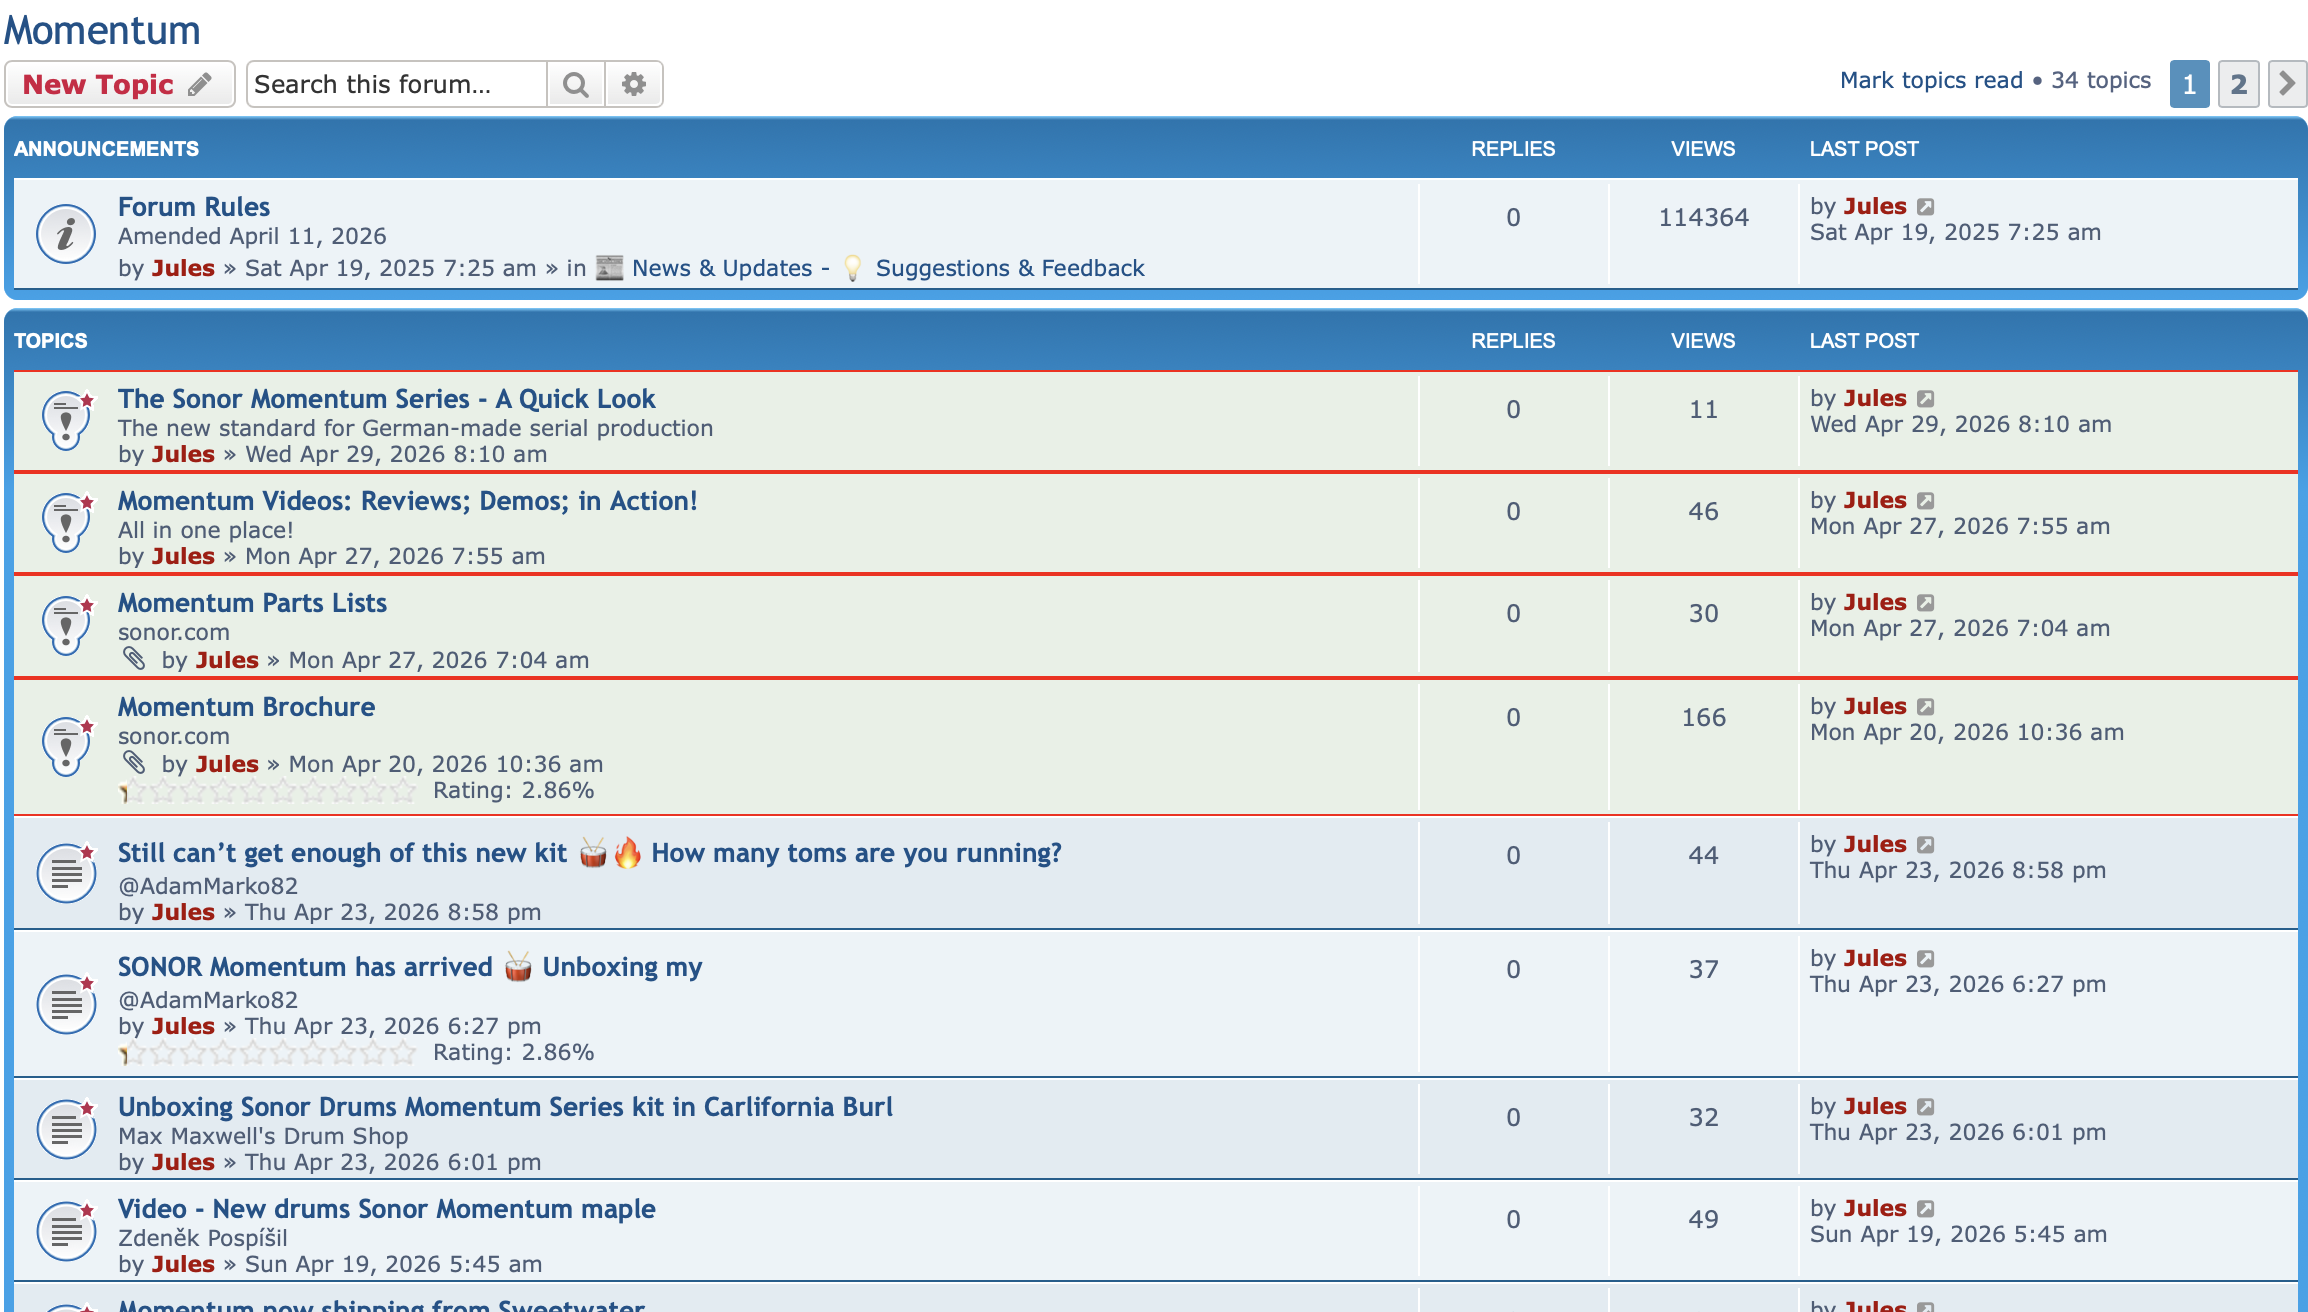Open the Suggestions & Feedback forum link

pyautogui.click(x=1009, y=268)
